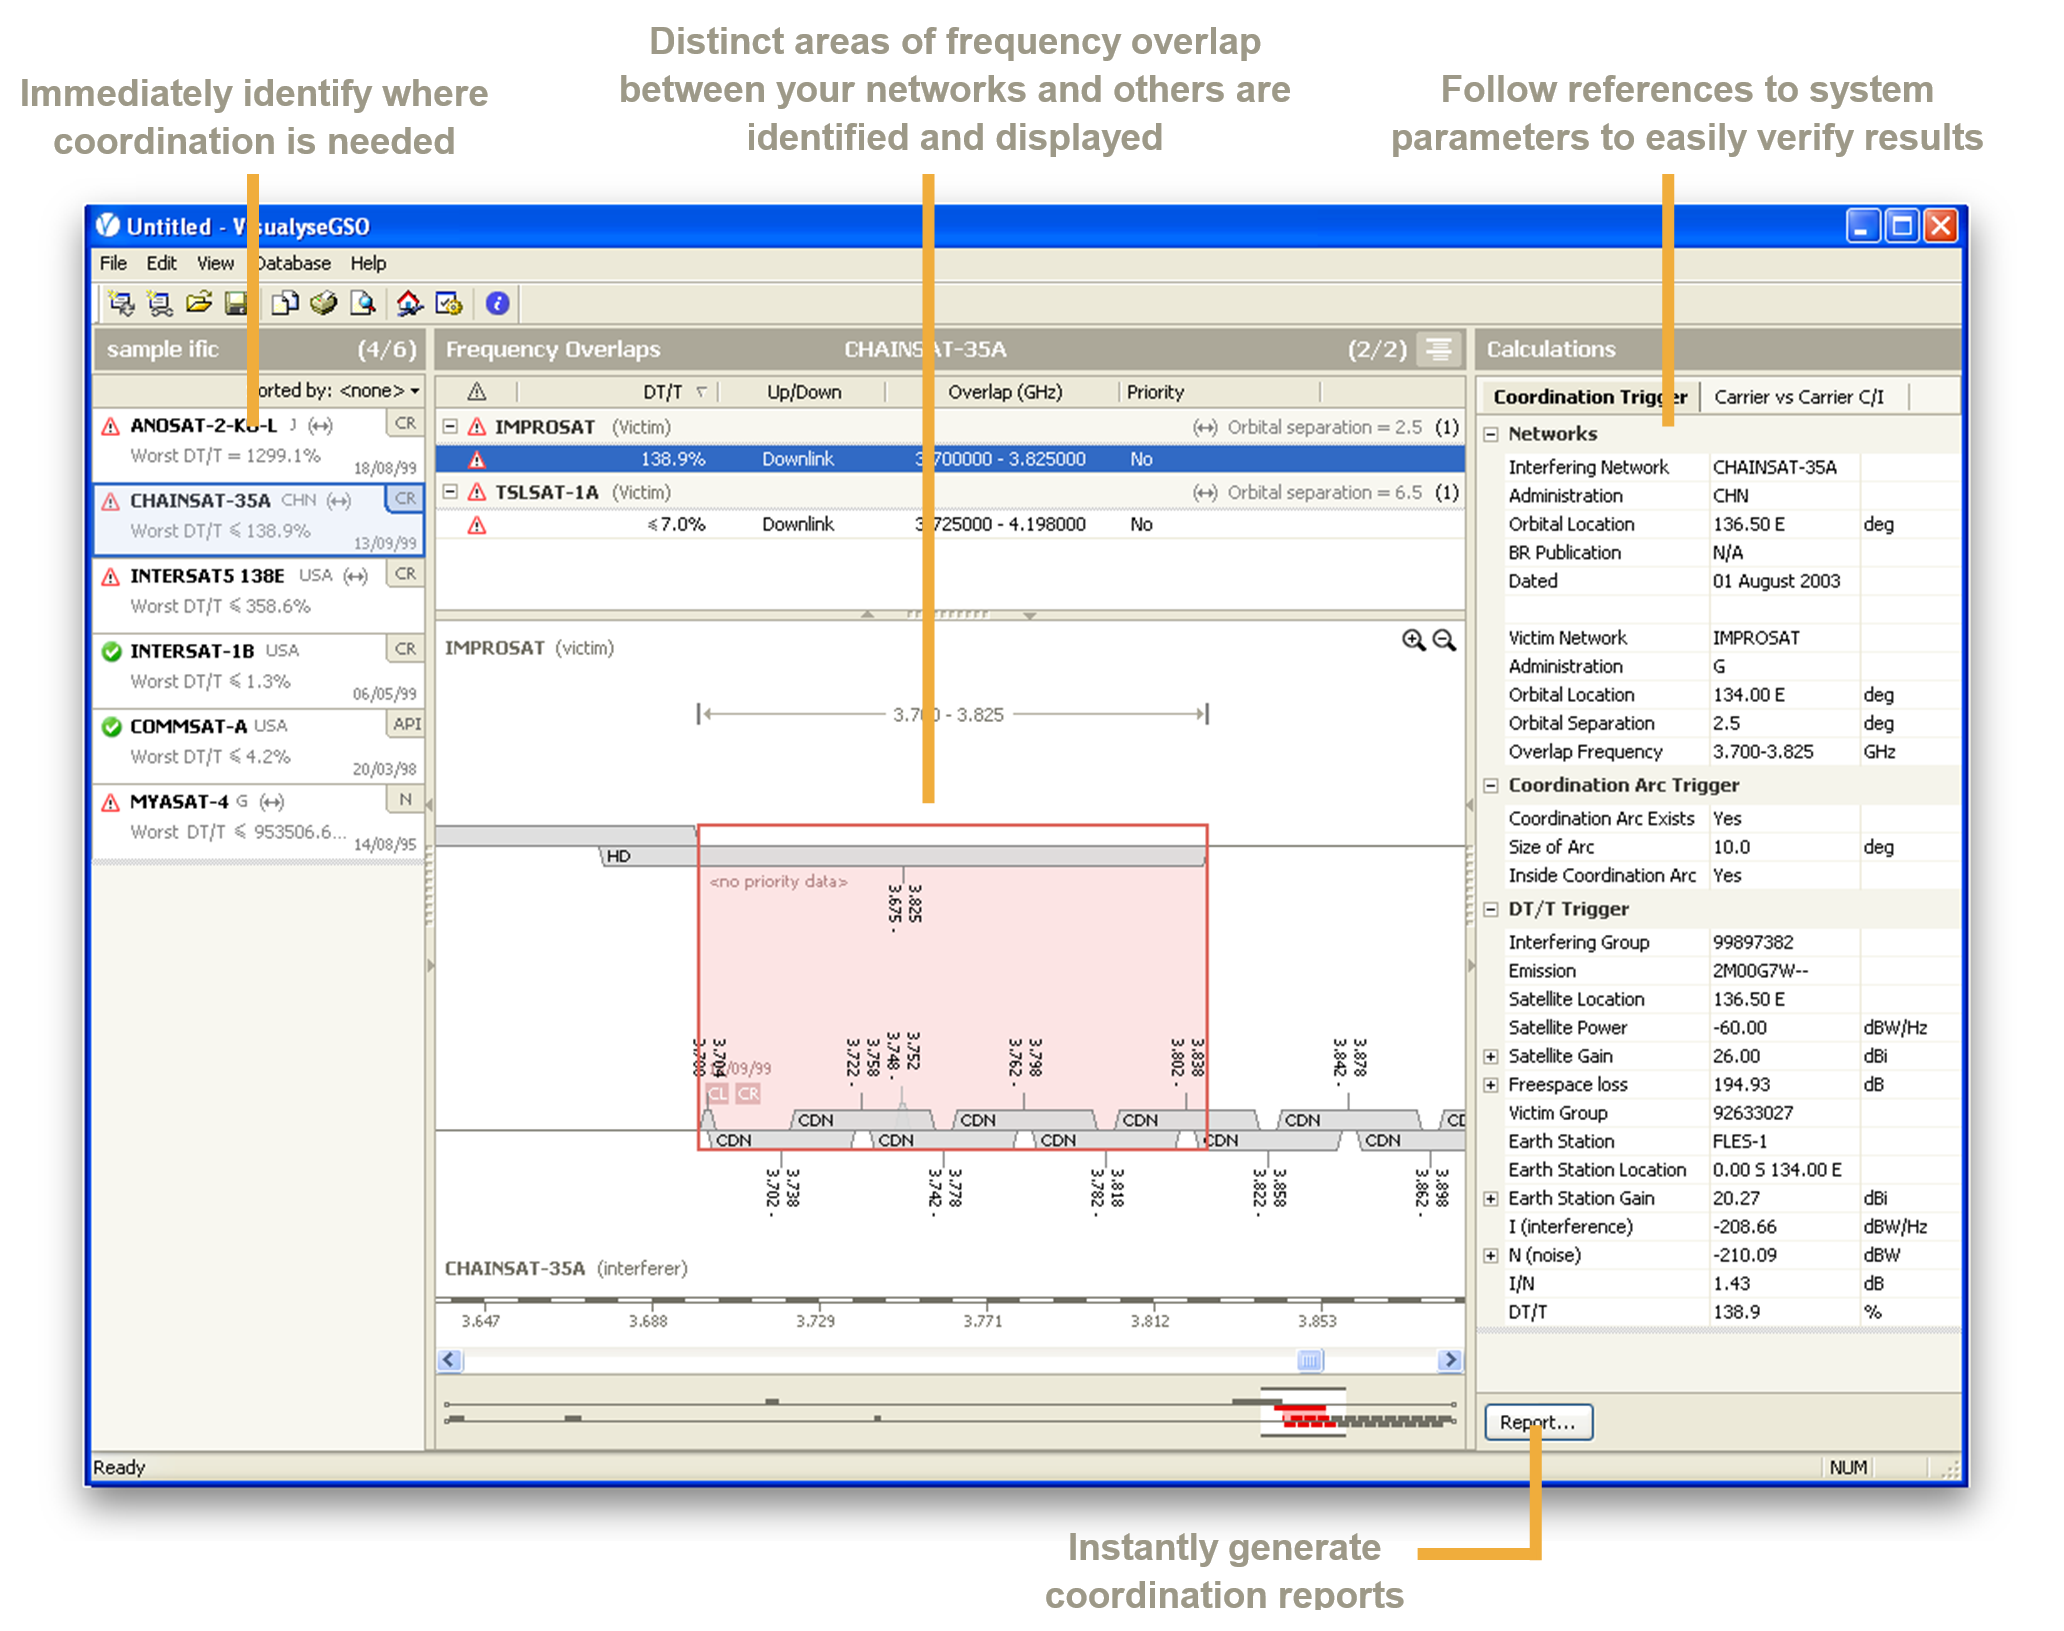Open the Edit menu
Image resolution: width=2064 pixels, height=1631 pixels.
point(161,263)
